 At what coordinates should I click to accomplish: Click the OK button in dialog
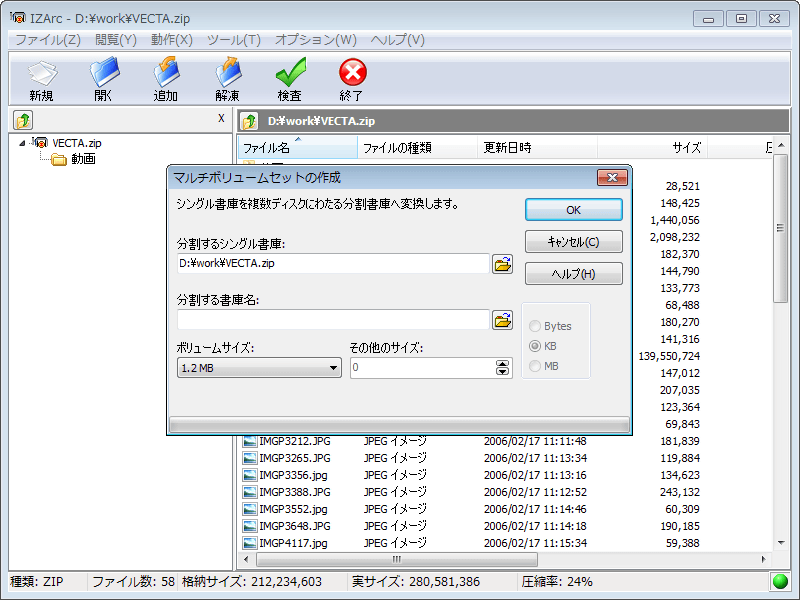[573, 210]
